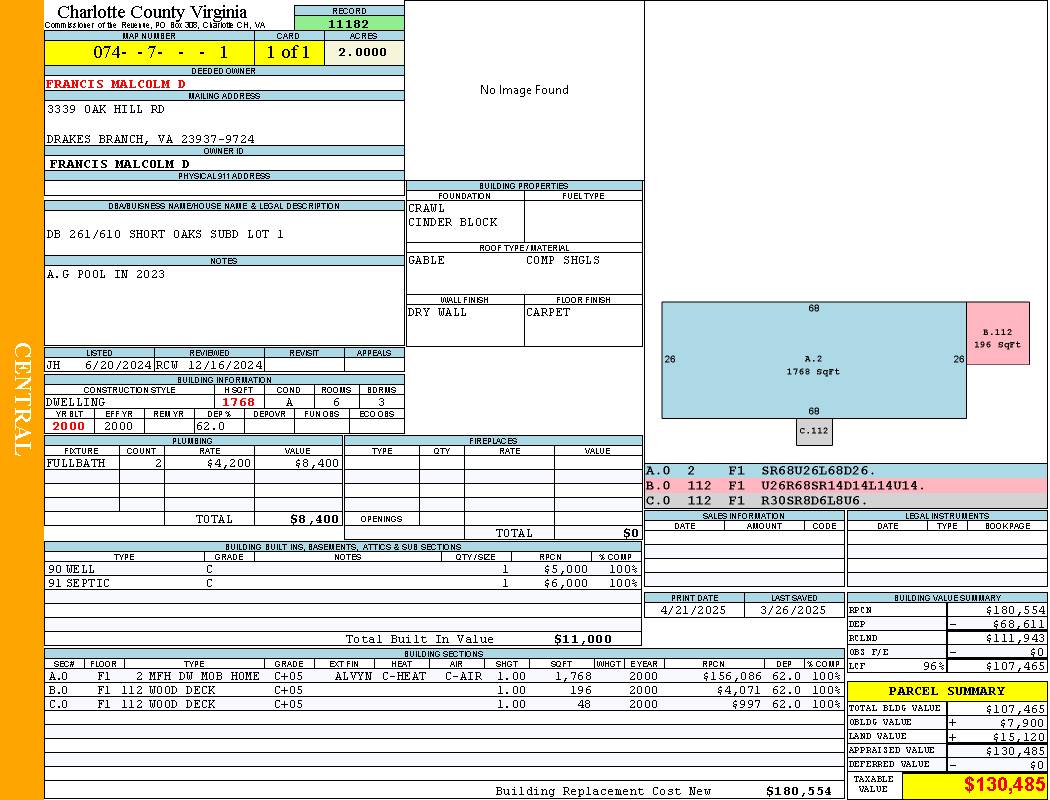Click the yellow PARCEL SUMMARY header
The image size is (1050, 800).
[946, 691]
